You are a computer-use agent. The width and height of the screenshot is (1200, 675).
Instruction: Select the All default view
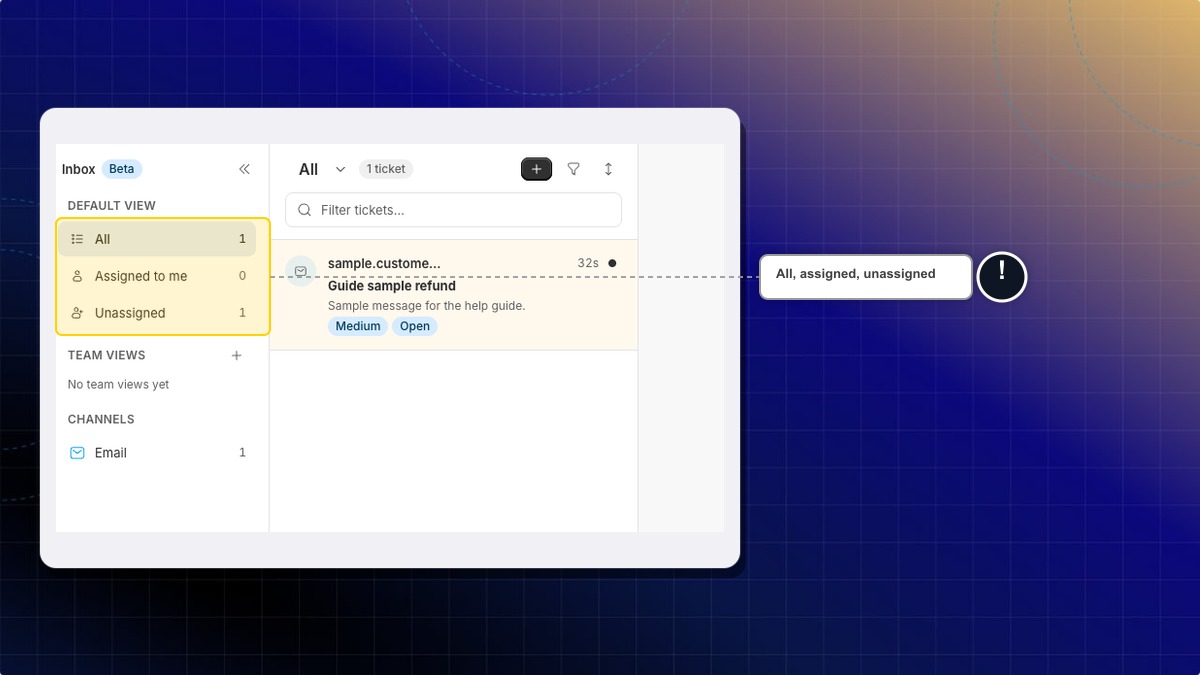click(x=157, y=239)
